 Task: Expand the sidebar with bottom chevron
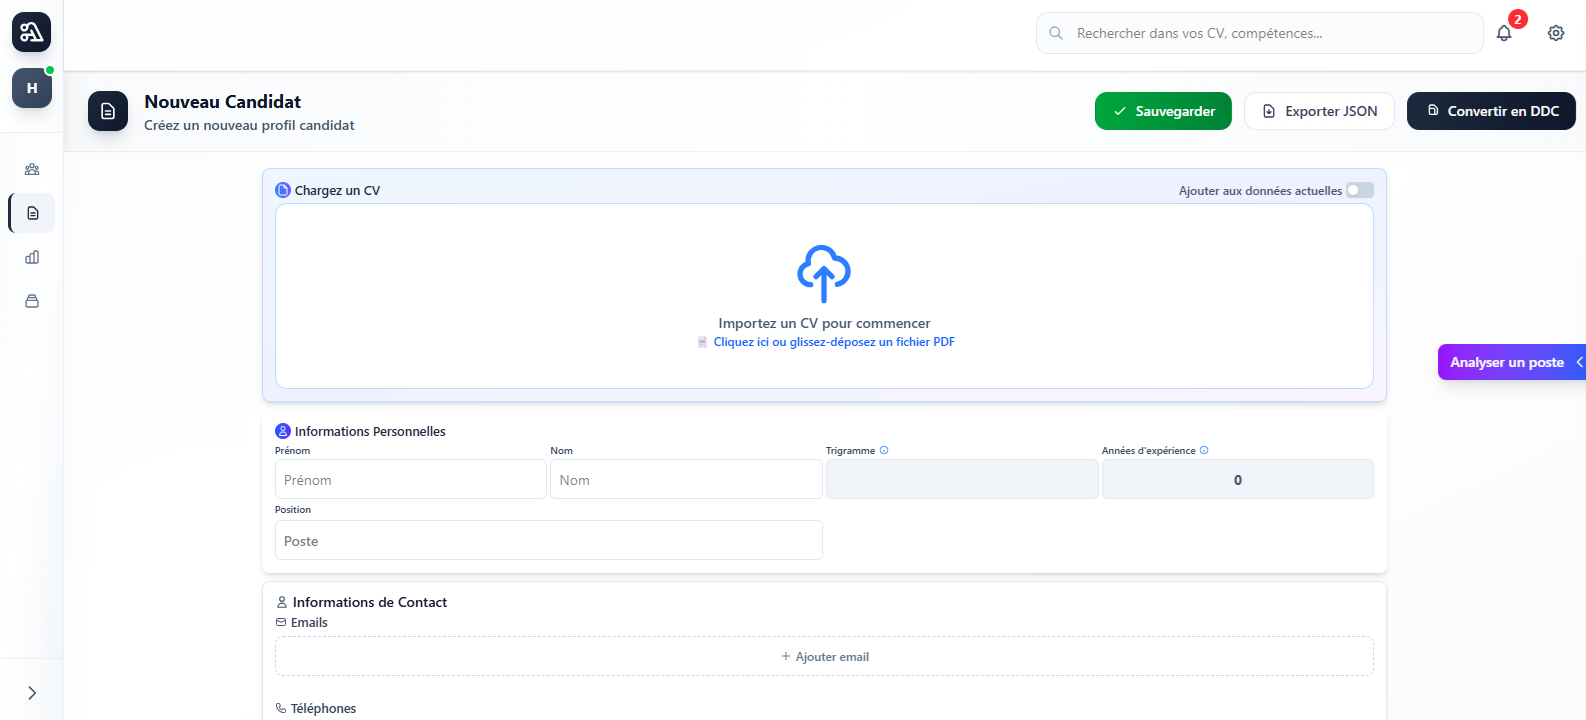click(32, 693)
